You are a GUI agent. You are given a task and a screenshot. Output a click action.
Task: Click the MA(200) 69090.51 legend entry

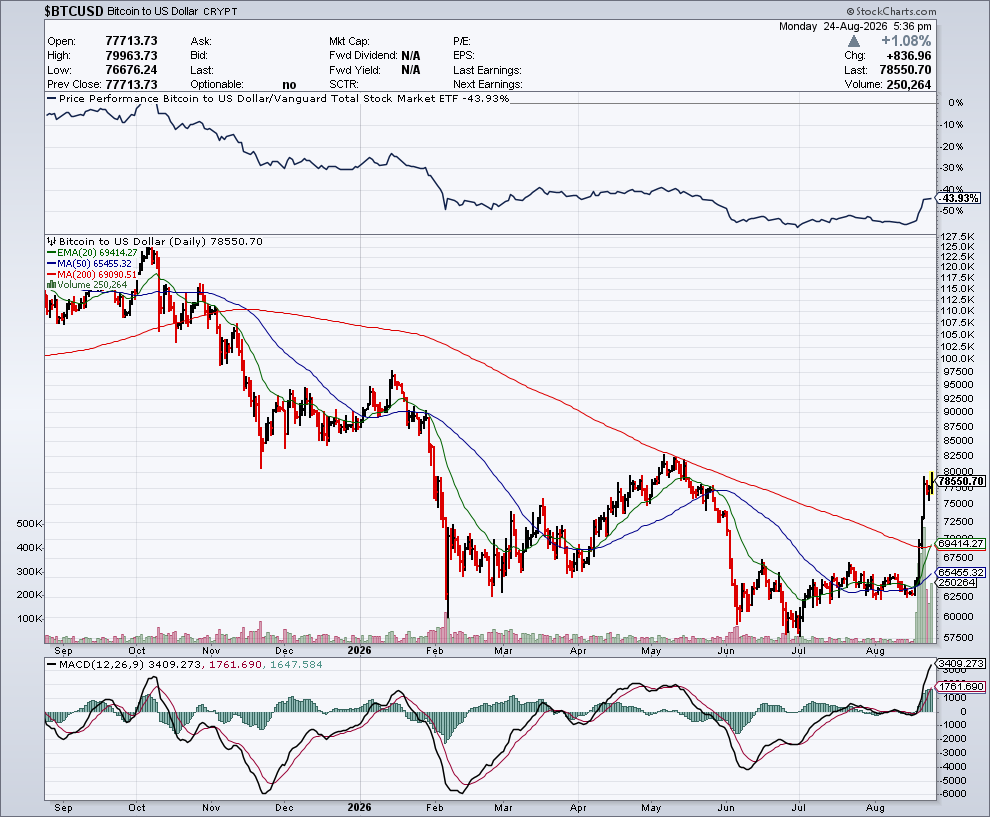tap(97, 274)
